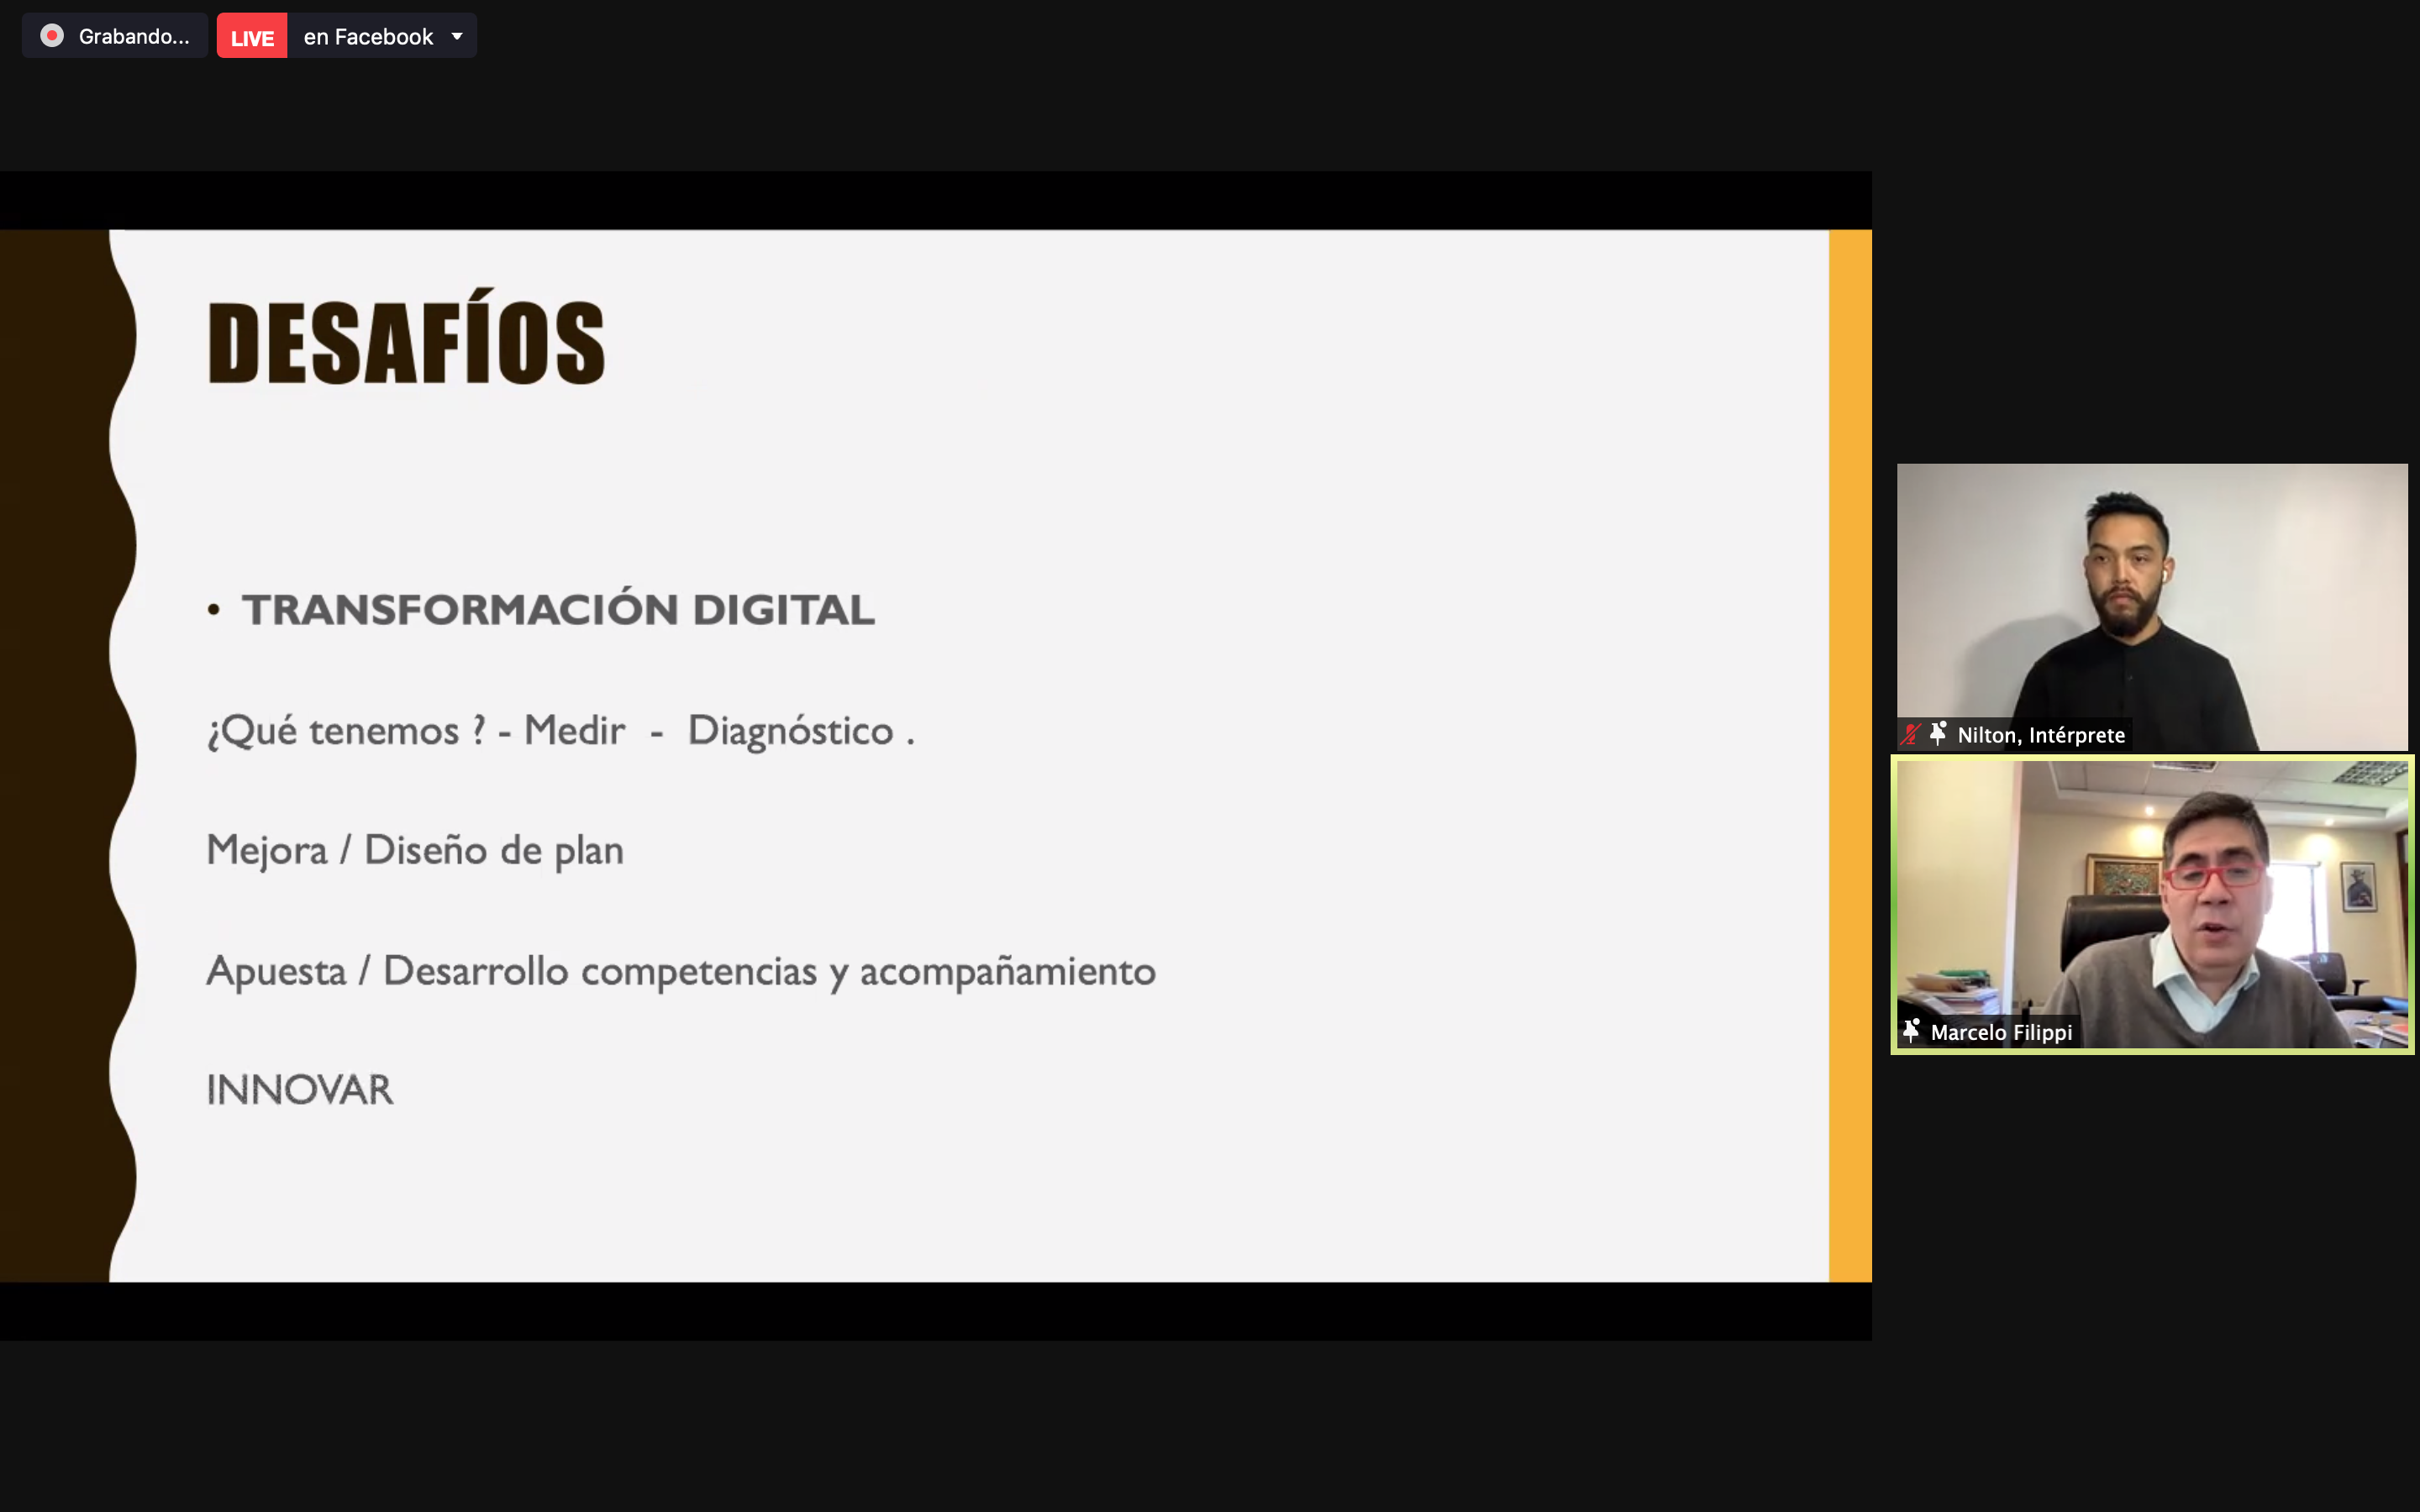Viewport: 2420px width, 1512px height.
Task: Click the red recording indicator dot
Action: click(52, 36)
